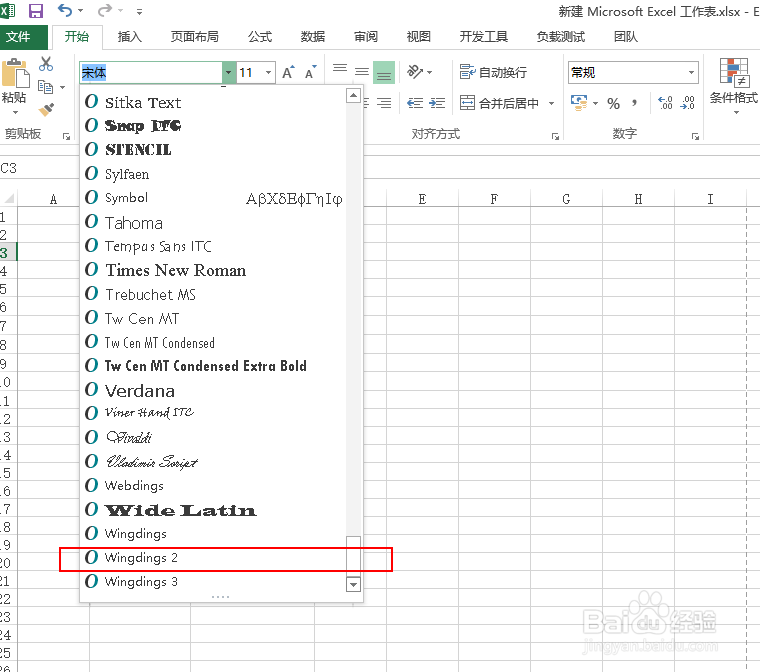The height and width of the screenshot is (672, 760).
Task: Click the Redo arrow icon
Action: tap(105, 10)
